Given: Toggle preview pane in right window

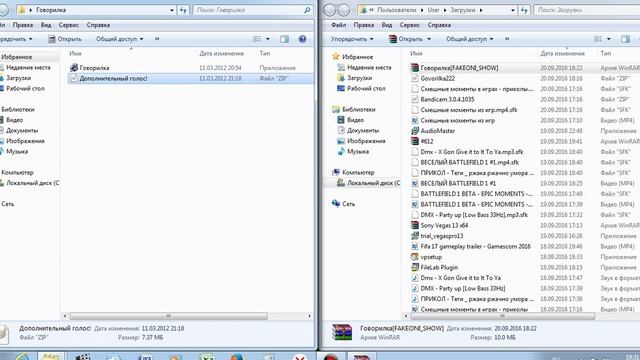Looking at the screenshot, I should click(x=625, y=39).
